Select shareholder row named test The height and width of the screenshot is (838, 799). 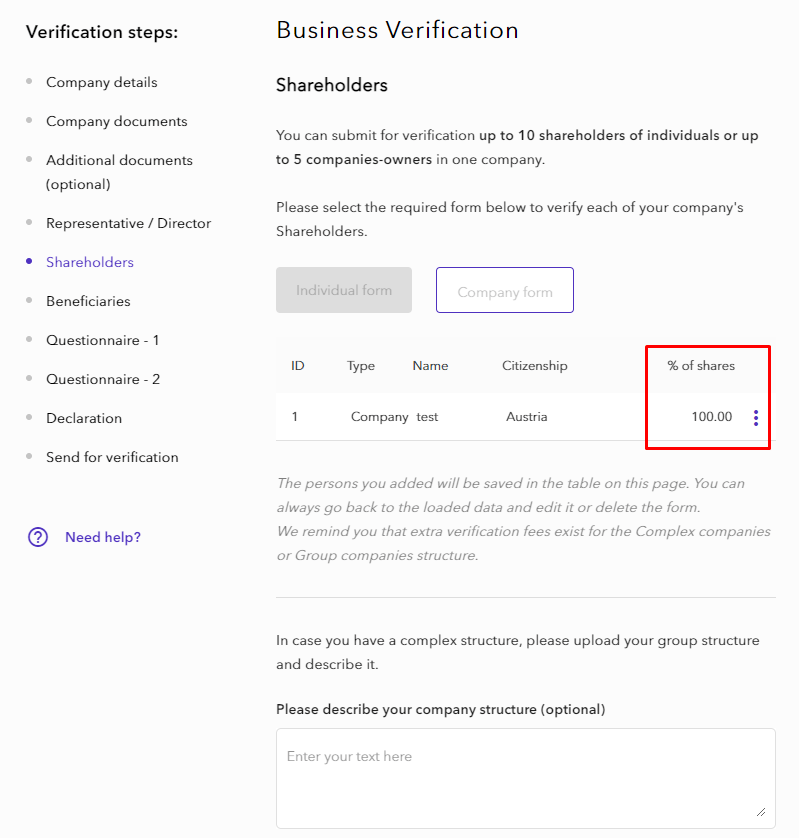427,417
